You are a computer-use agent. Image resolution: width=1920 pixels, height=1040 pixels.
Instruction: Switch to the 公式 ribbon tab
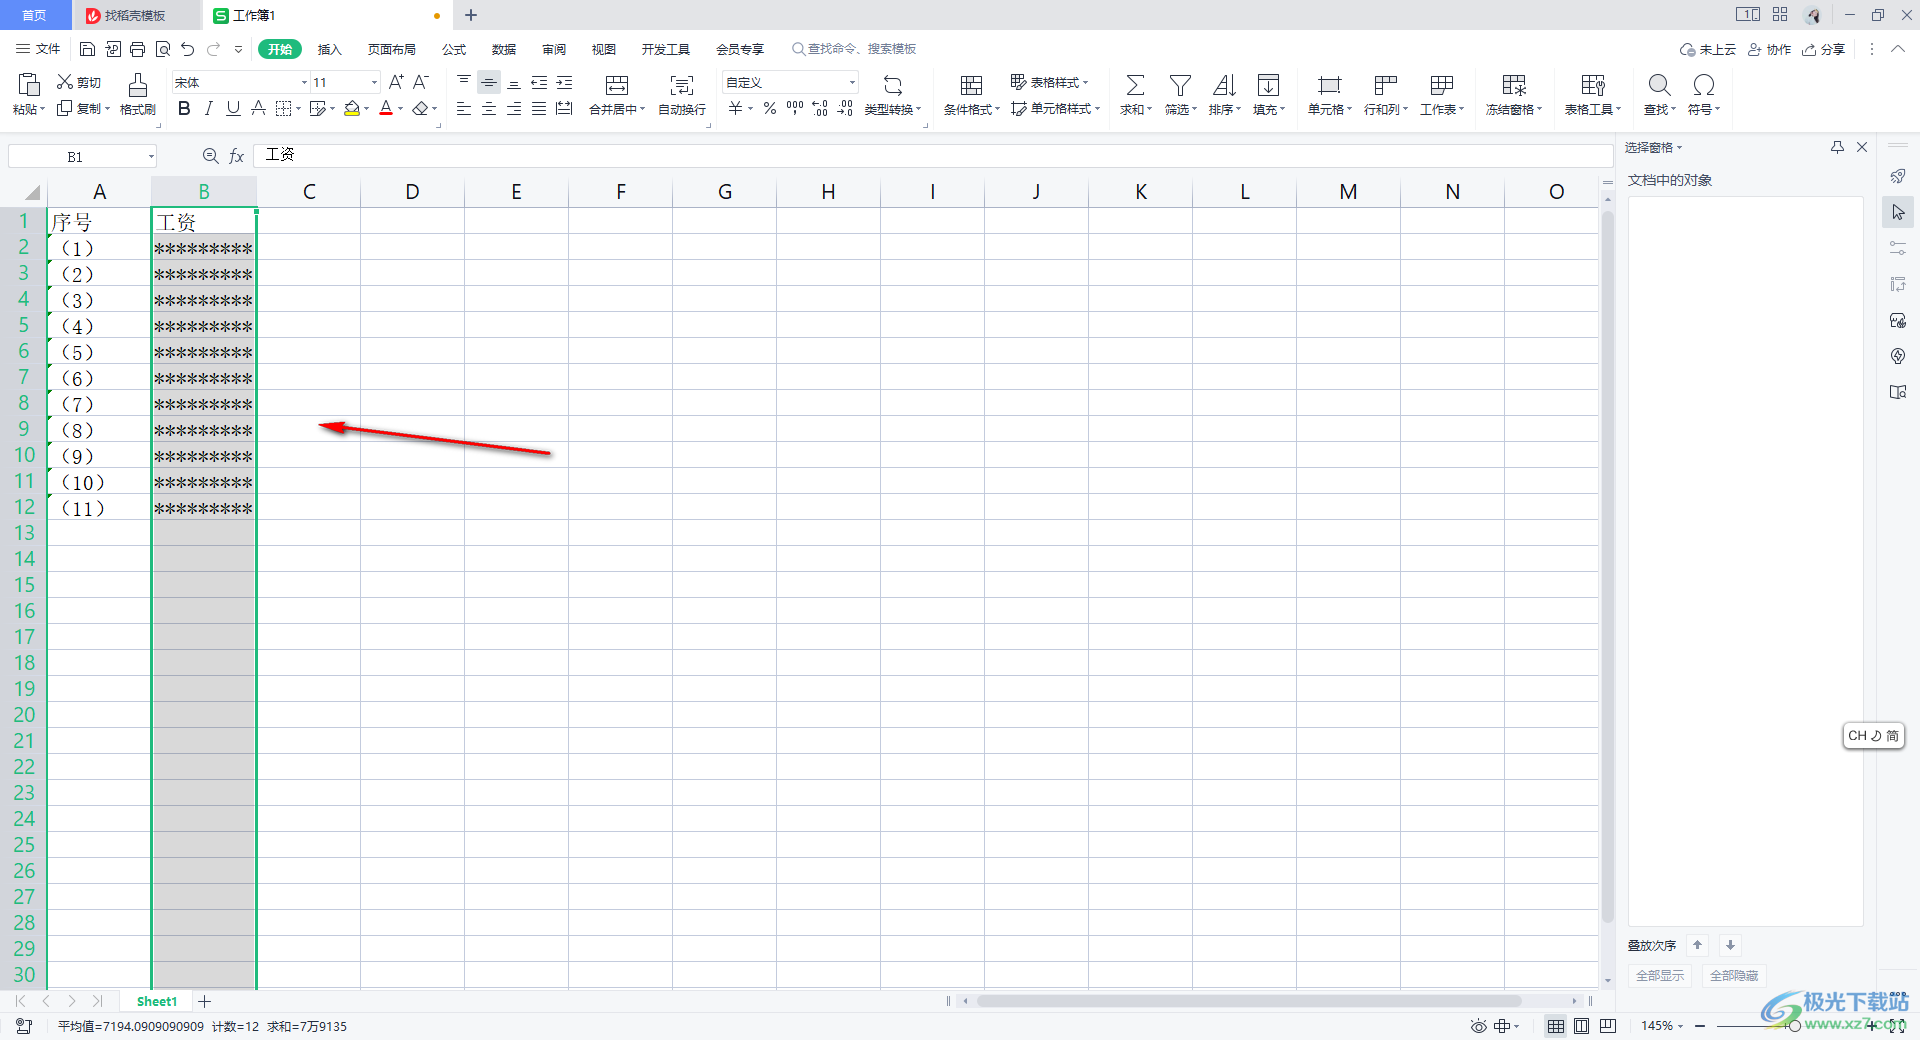point(454,49)
